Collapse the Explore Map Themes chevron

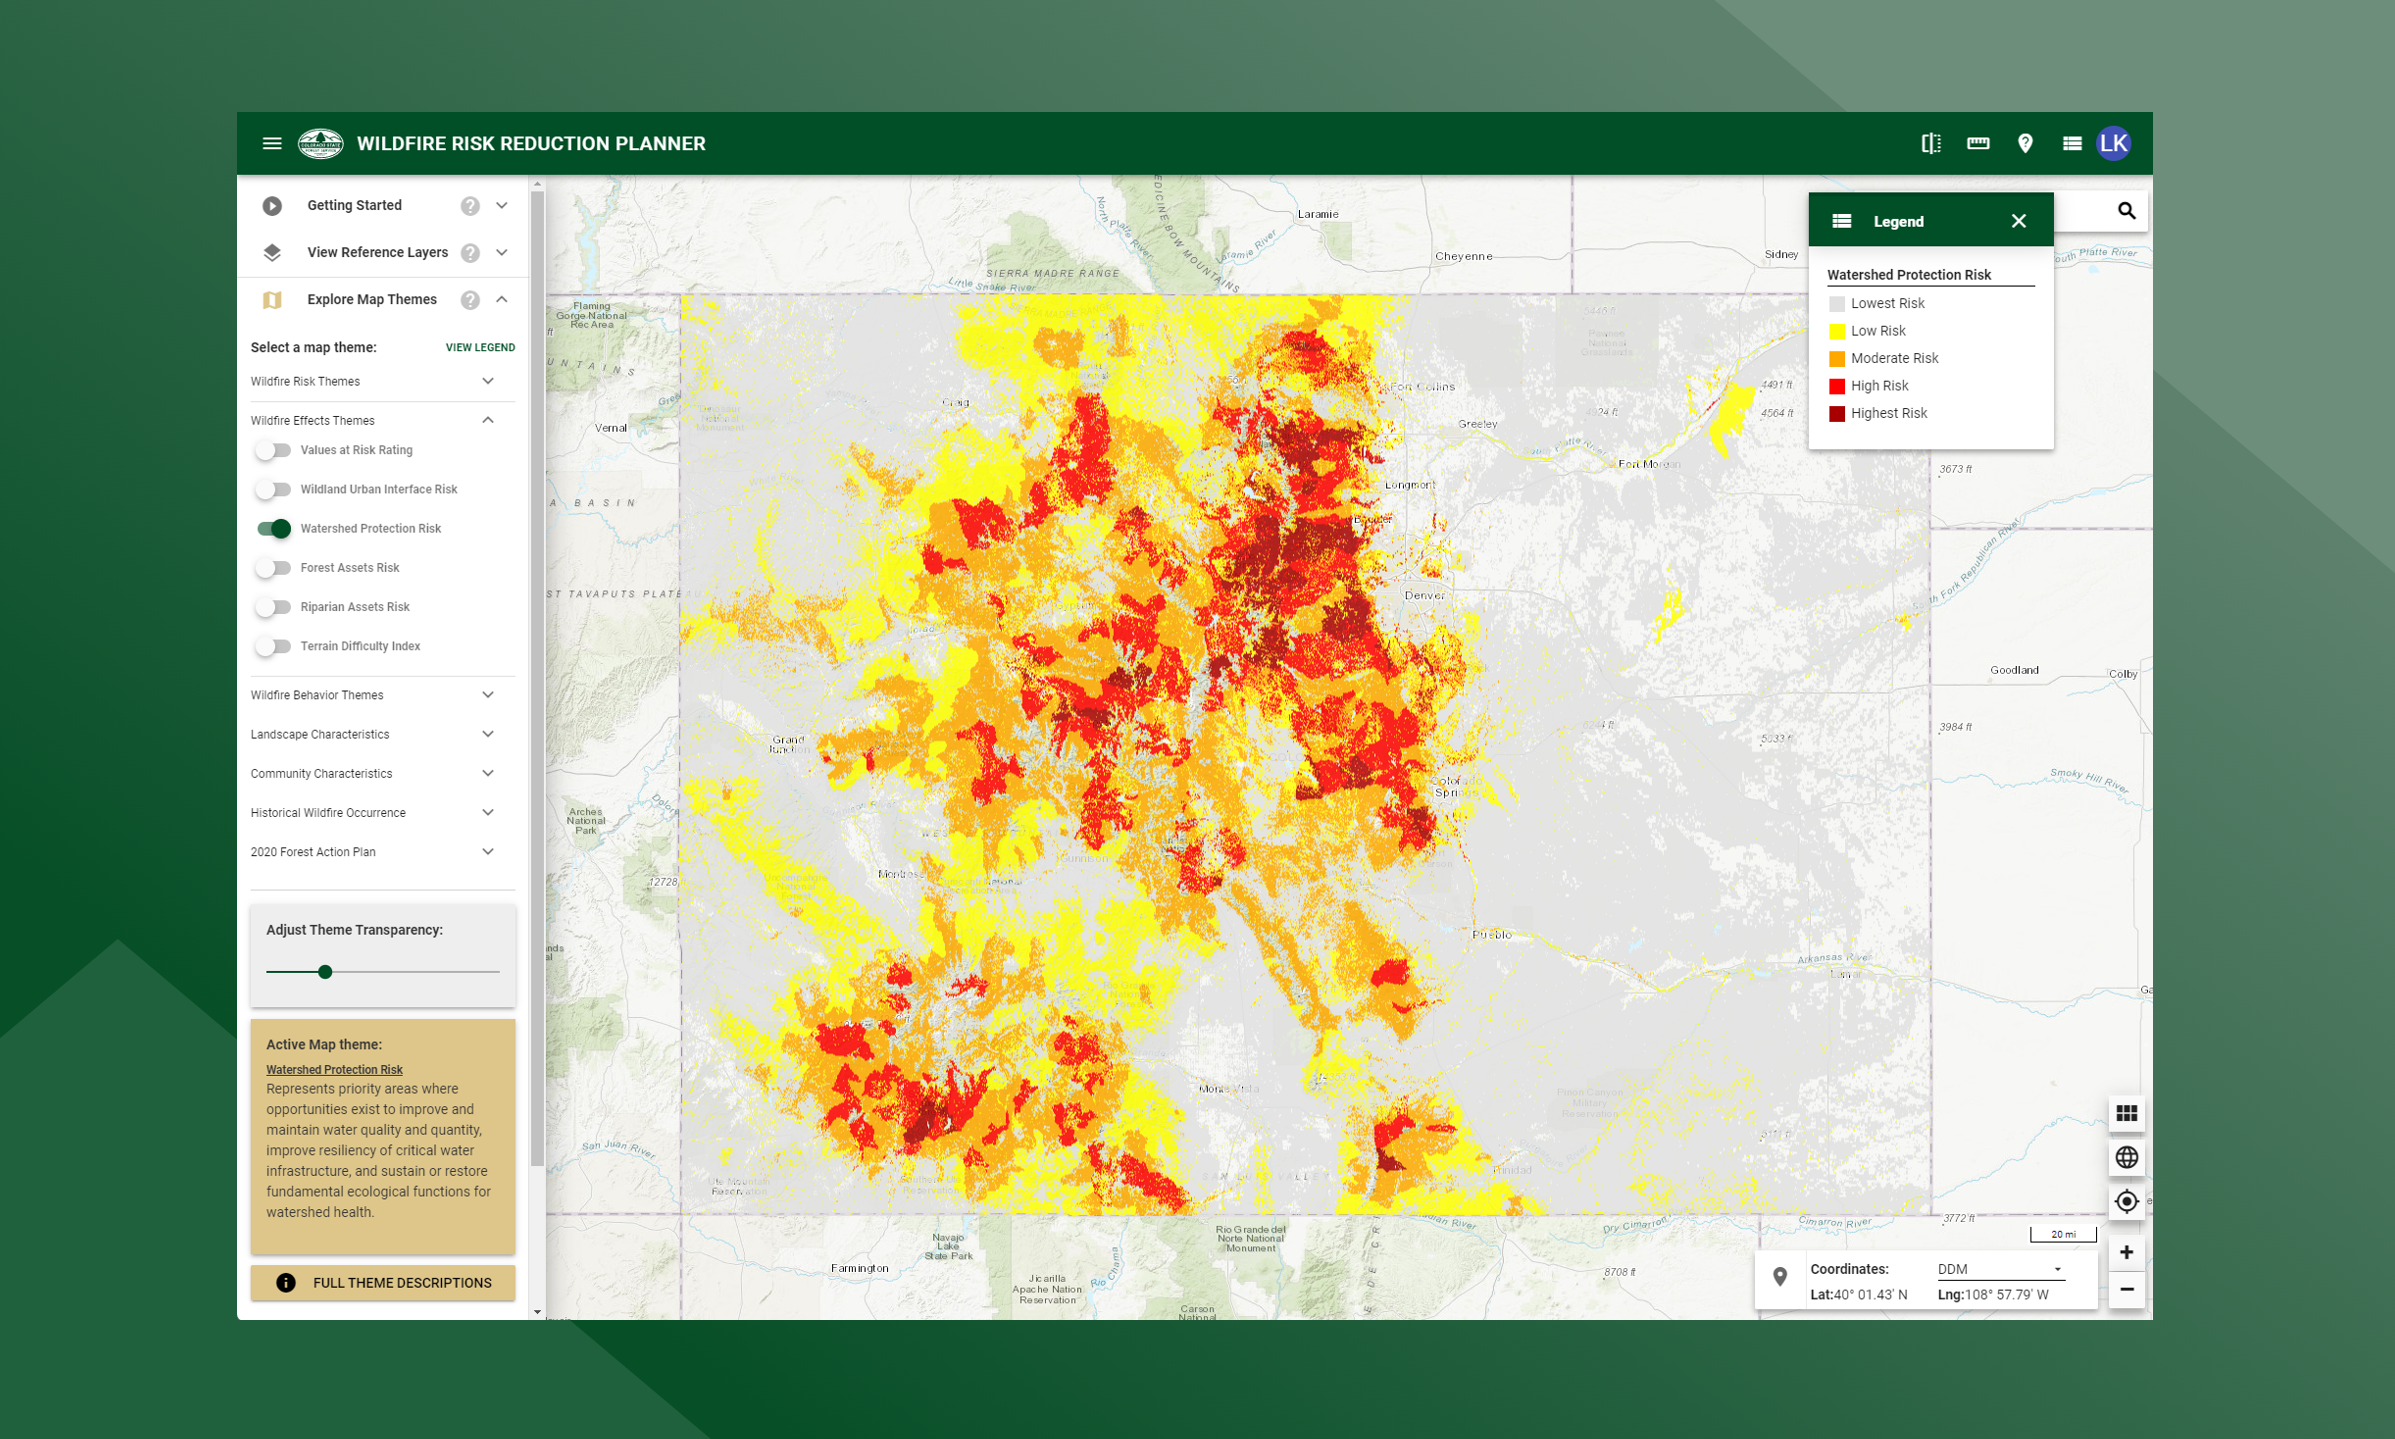[x=502, y=300]
